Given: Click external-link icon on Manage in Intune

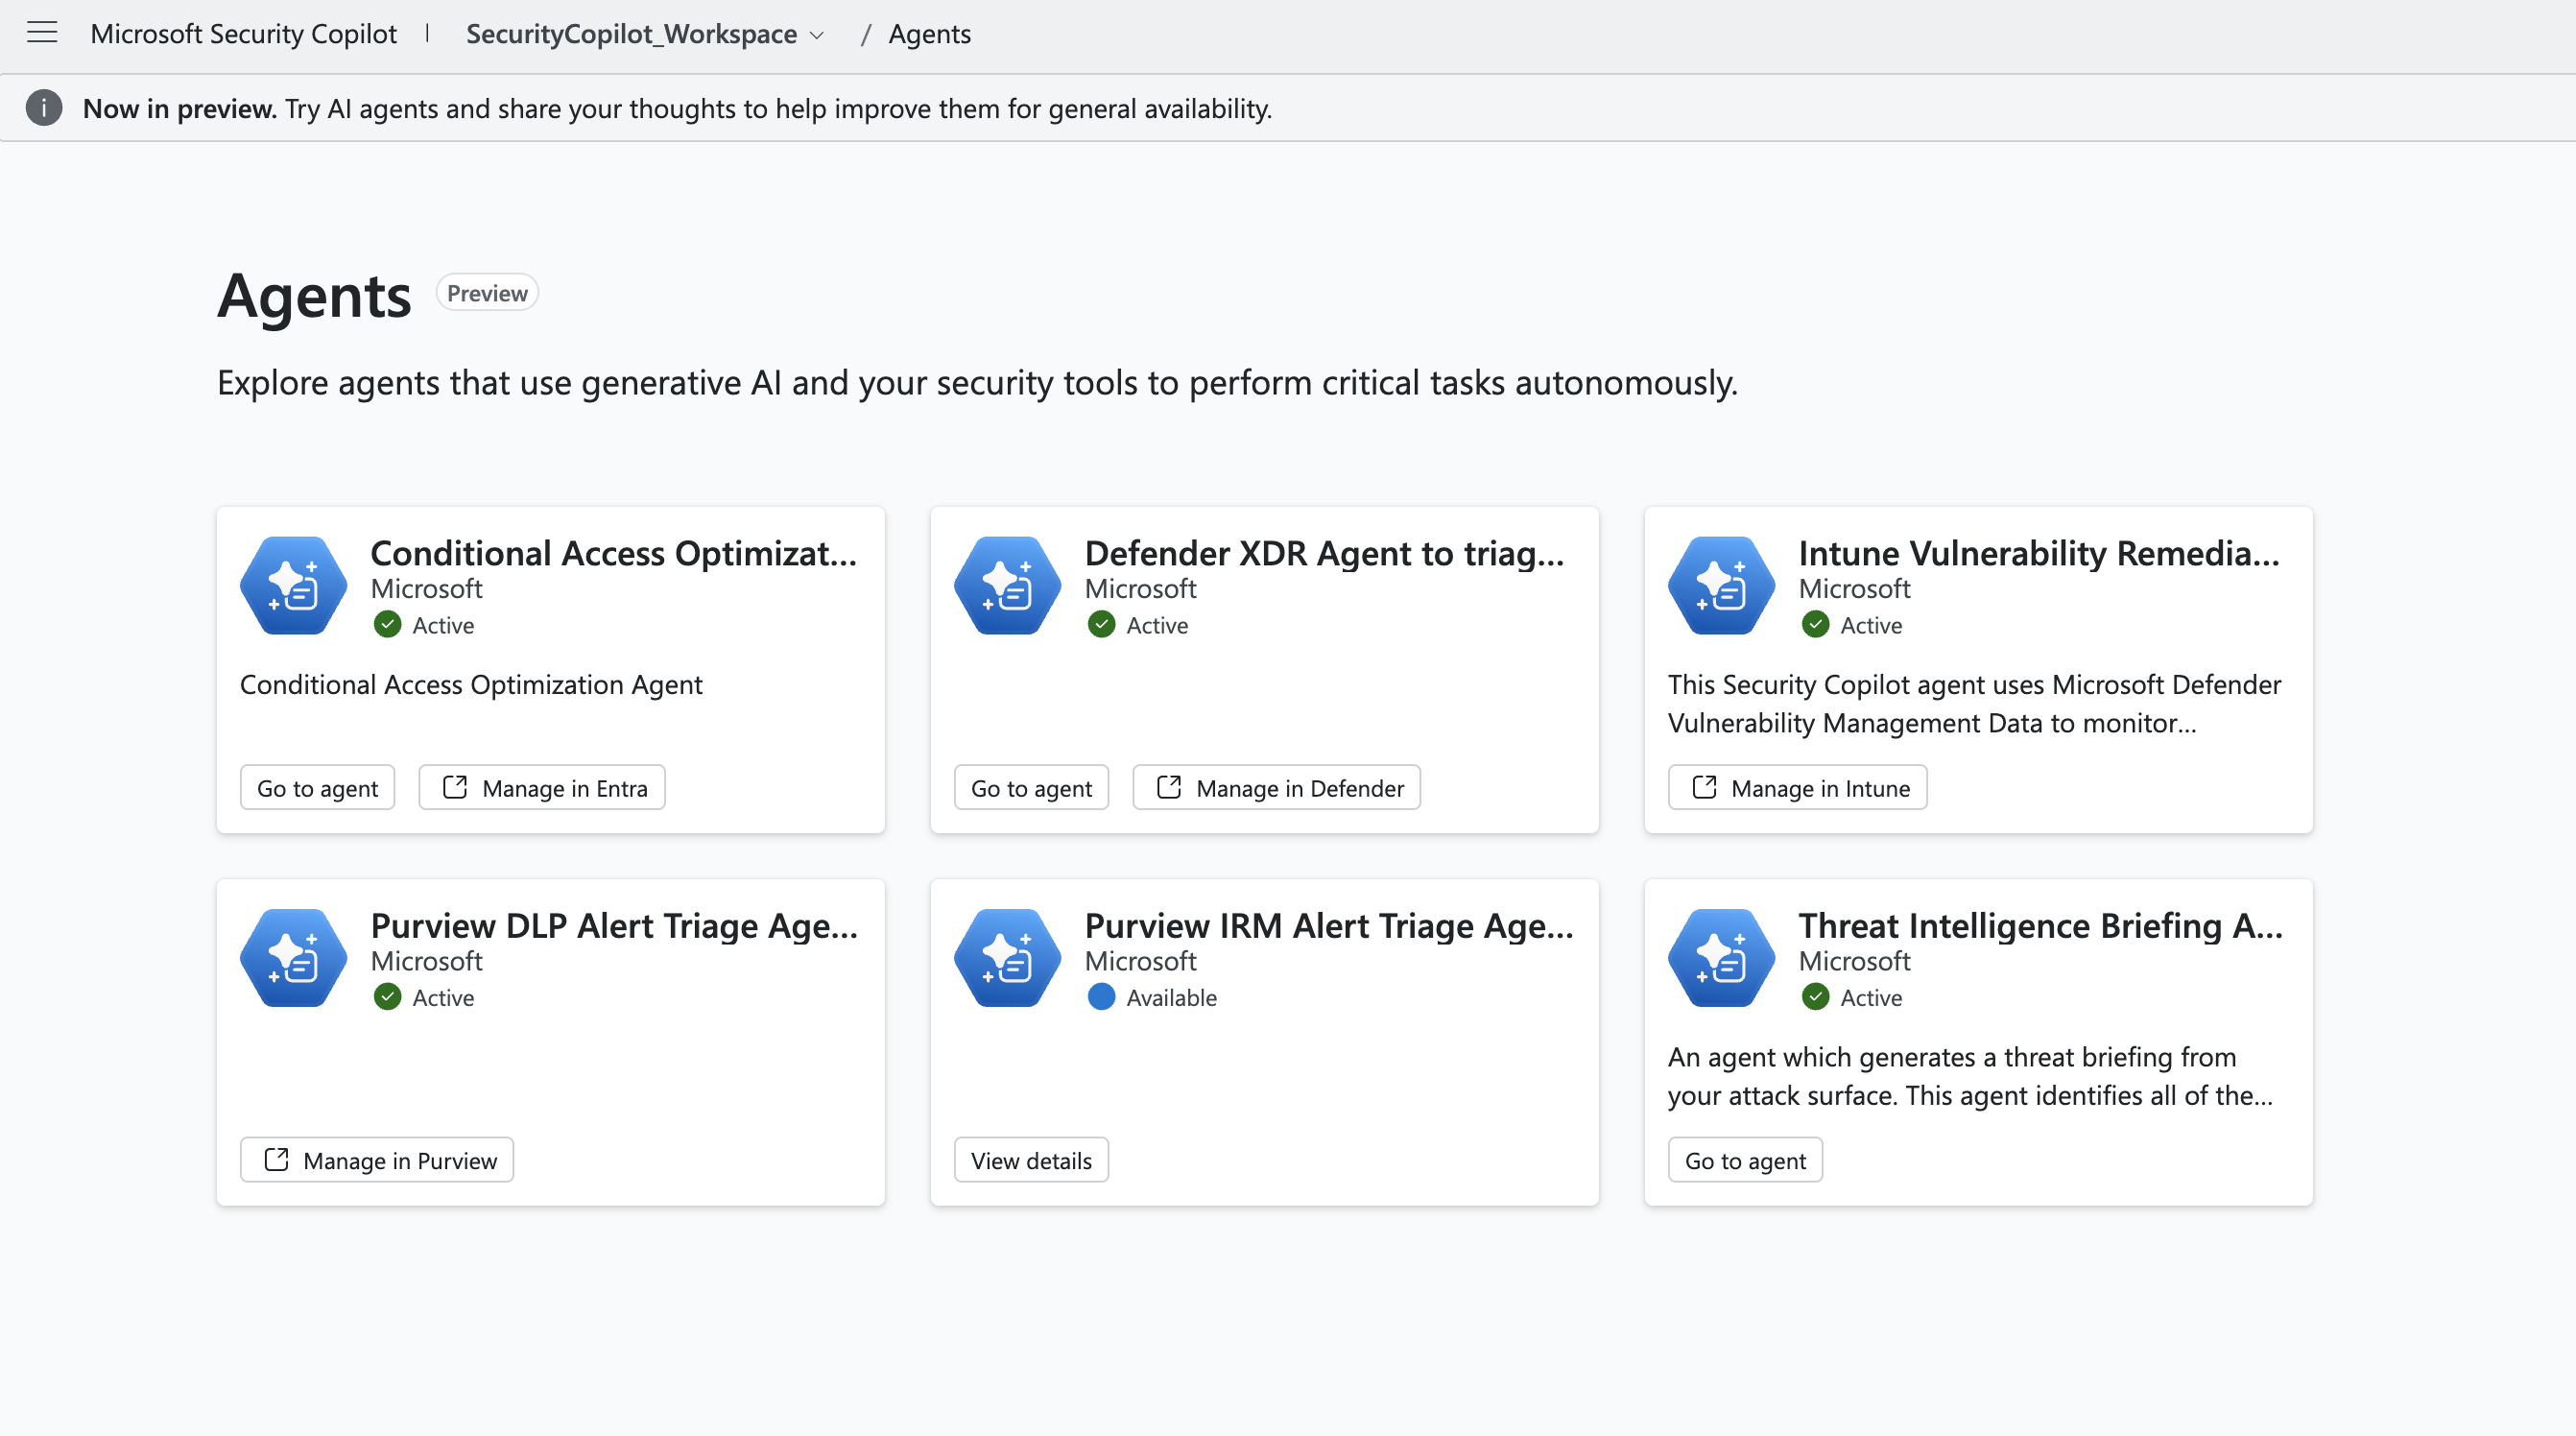Looking at the screenshot, I should [1705, 788].
